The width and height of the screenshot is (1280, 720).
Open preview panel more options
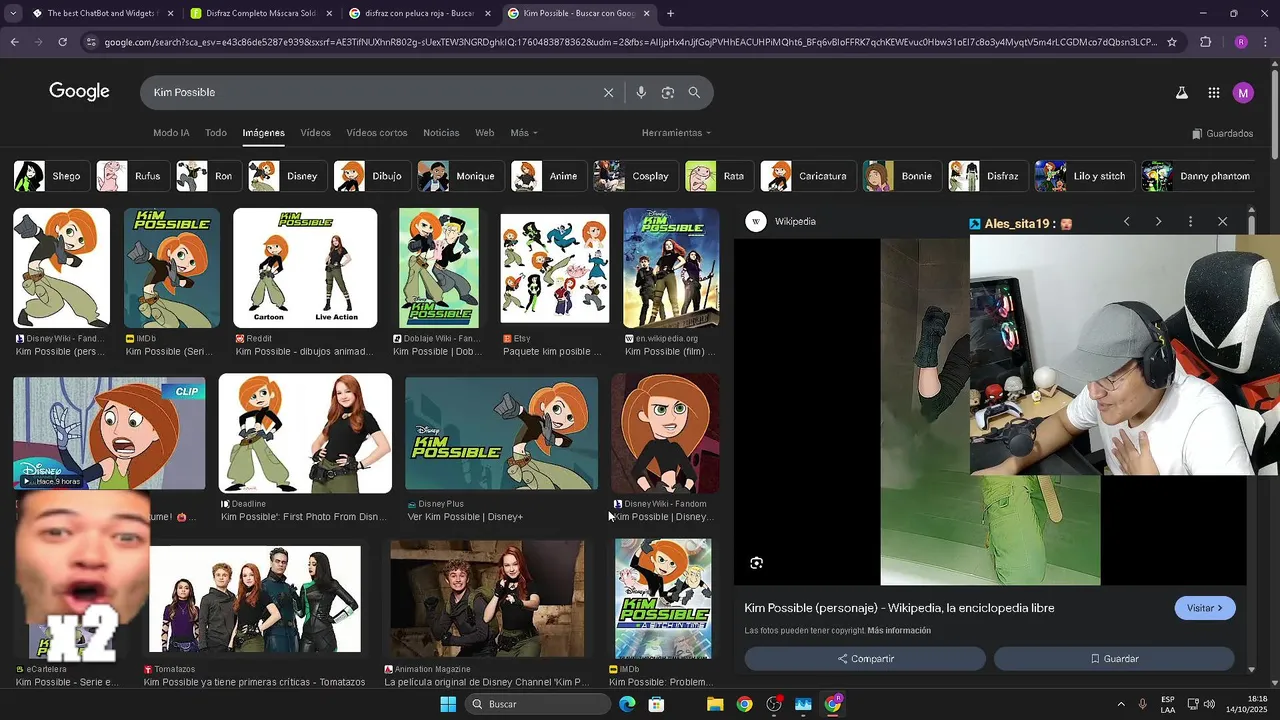pyautogui.click(x=1190, y=221)
